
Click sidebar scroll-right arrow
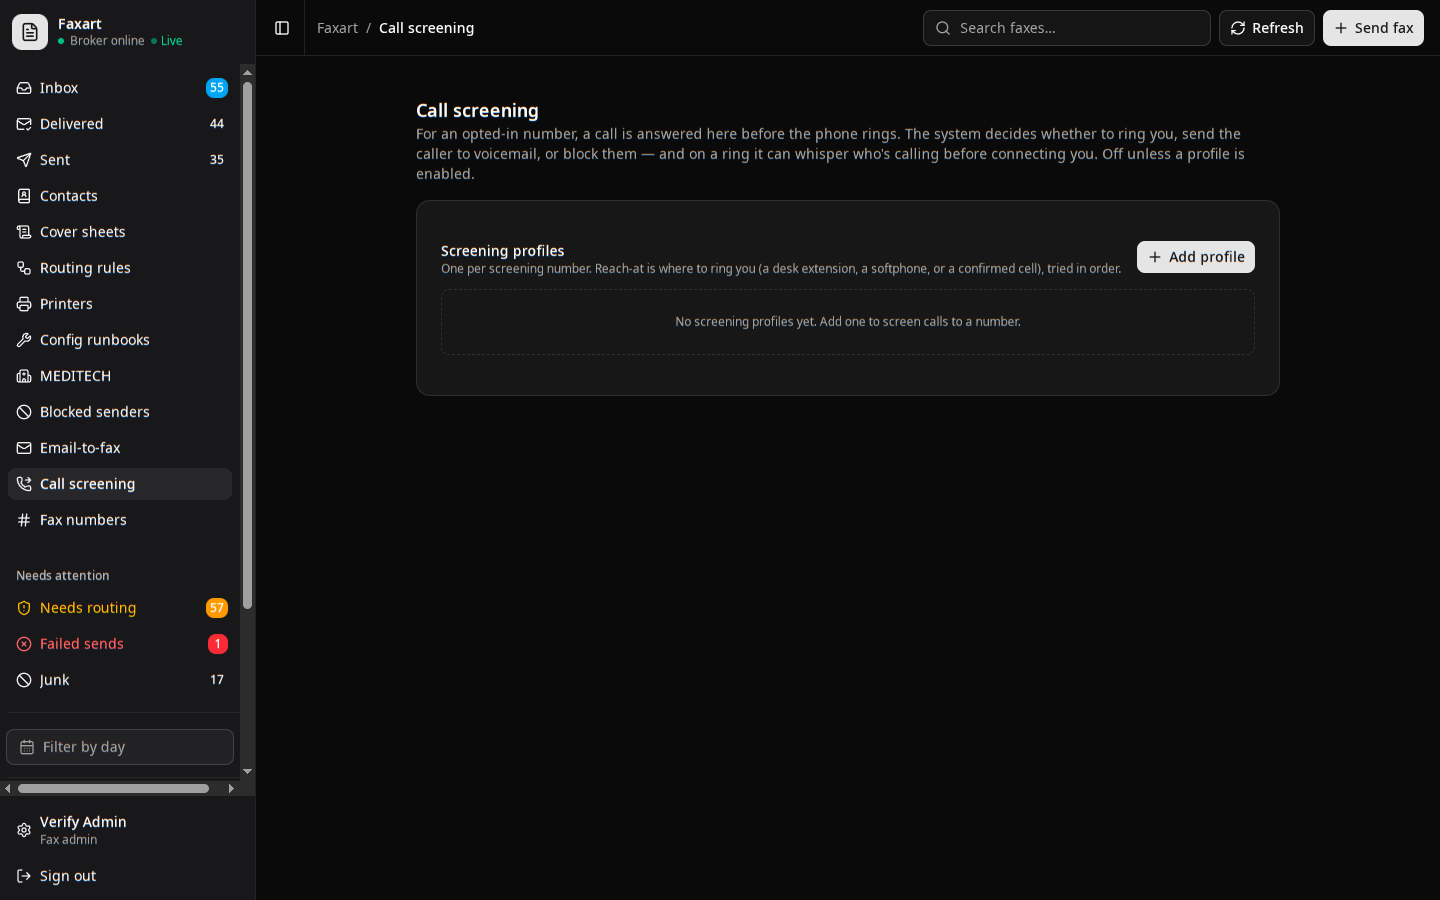click(231, 789)
